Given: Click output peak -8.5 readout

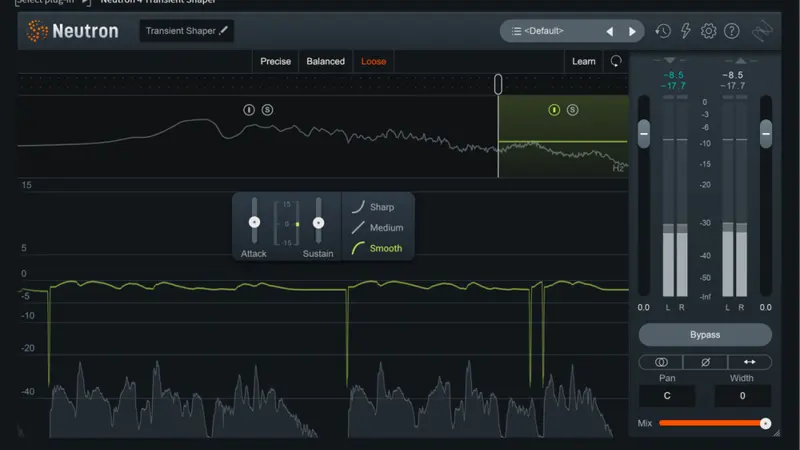Looking at the screenshot, I should tap(733, 75).
